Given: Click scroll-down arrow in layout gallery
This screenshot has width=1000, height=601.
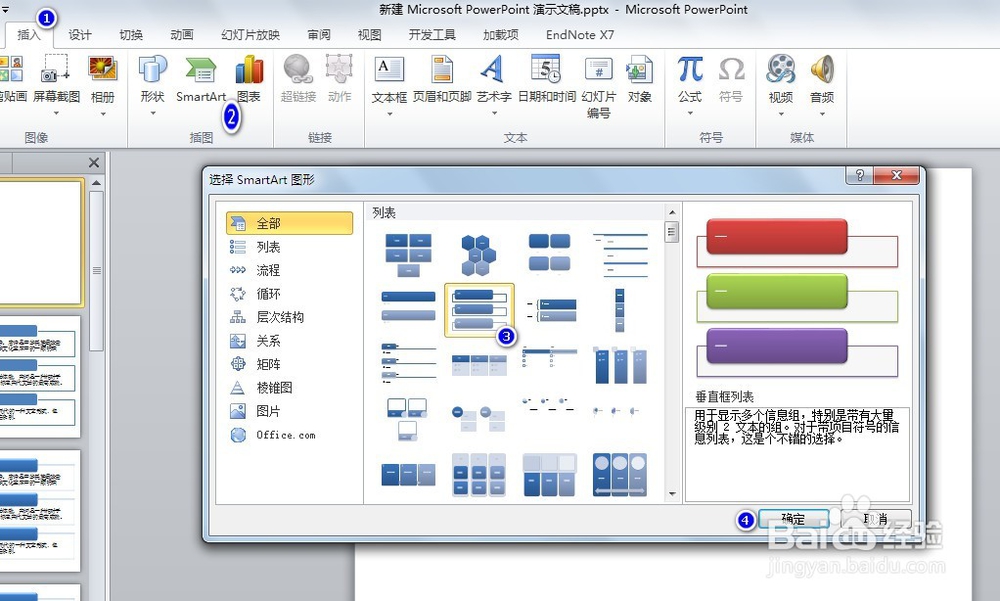Looking at the screenshot, I should pos(672,494).
